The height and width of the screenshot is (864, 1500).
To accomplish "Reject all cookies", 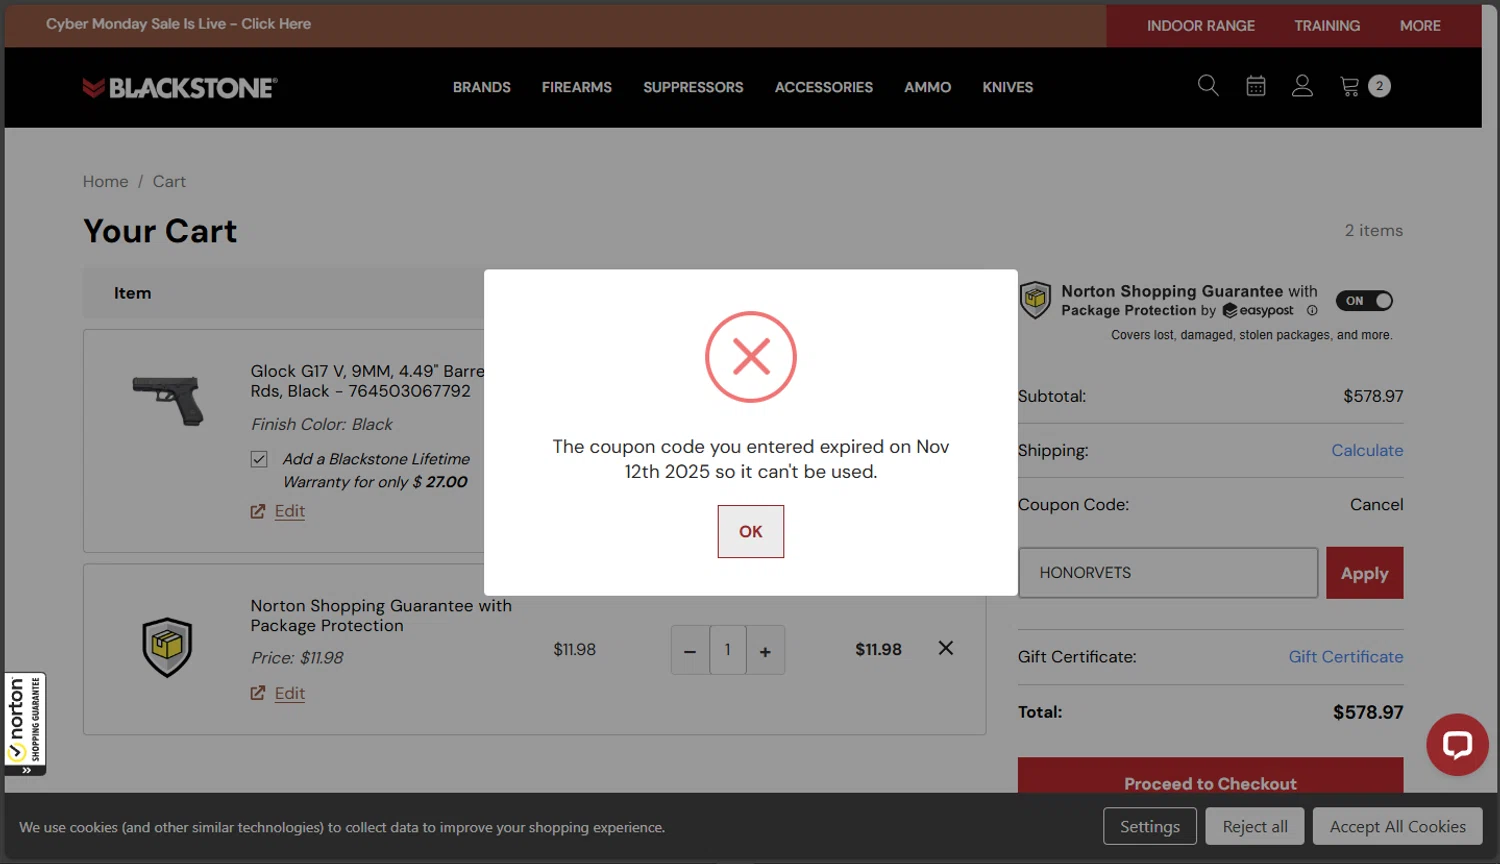I will (x=1255, y=826).
